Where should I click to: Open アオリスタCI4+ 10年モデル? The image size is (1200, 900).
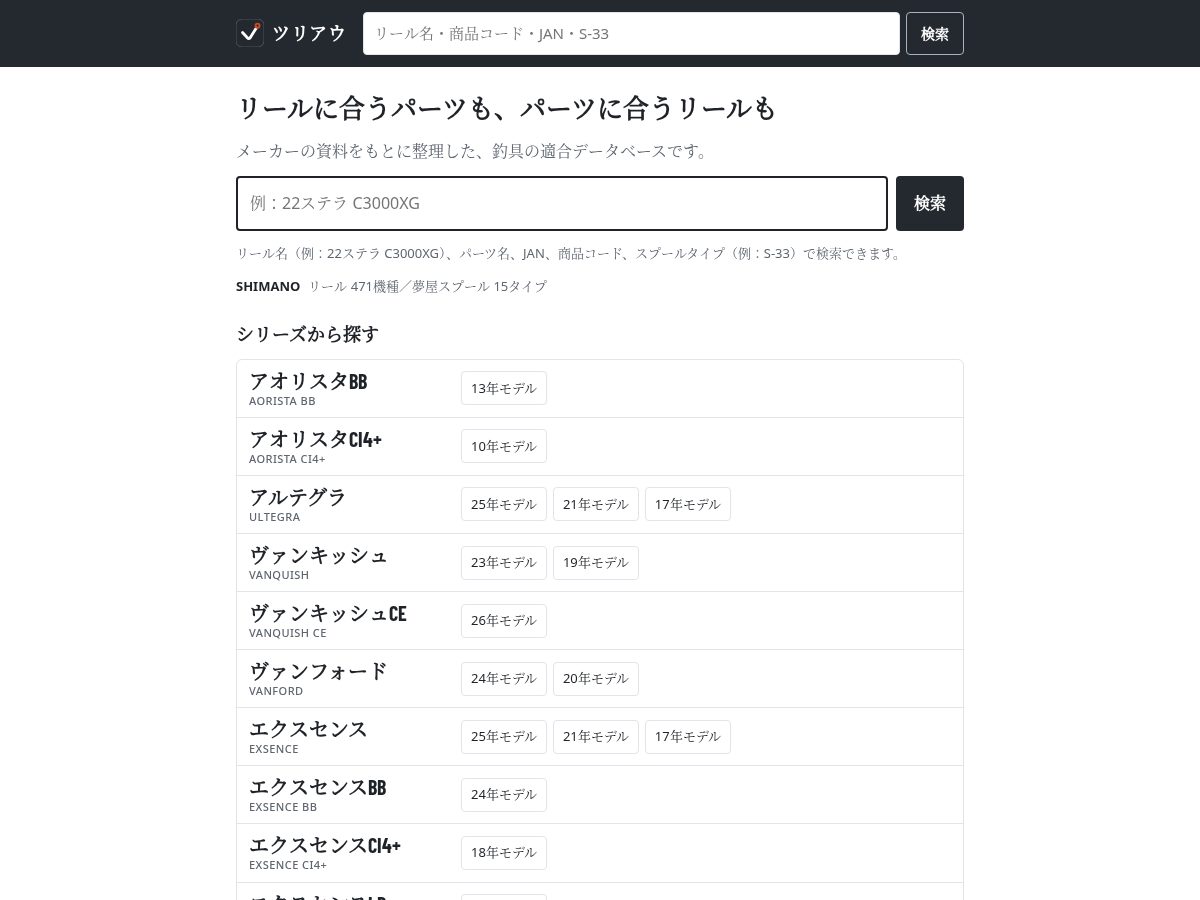pos(504,446)
